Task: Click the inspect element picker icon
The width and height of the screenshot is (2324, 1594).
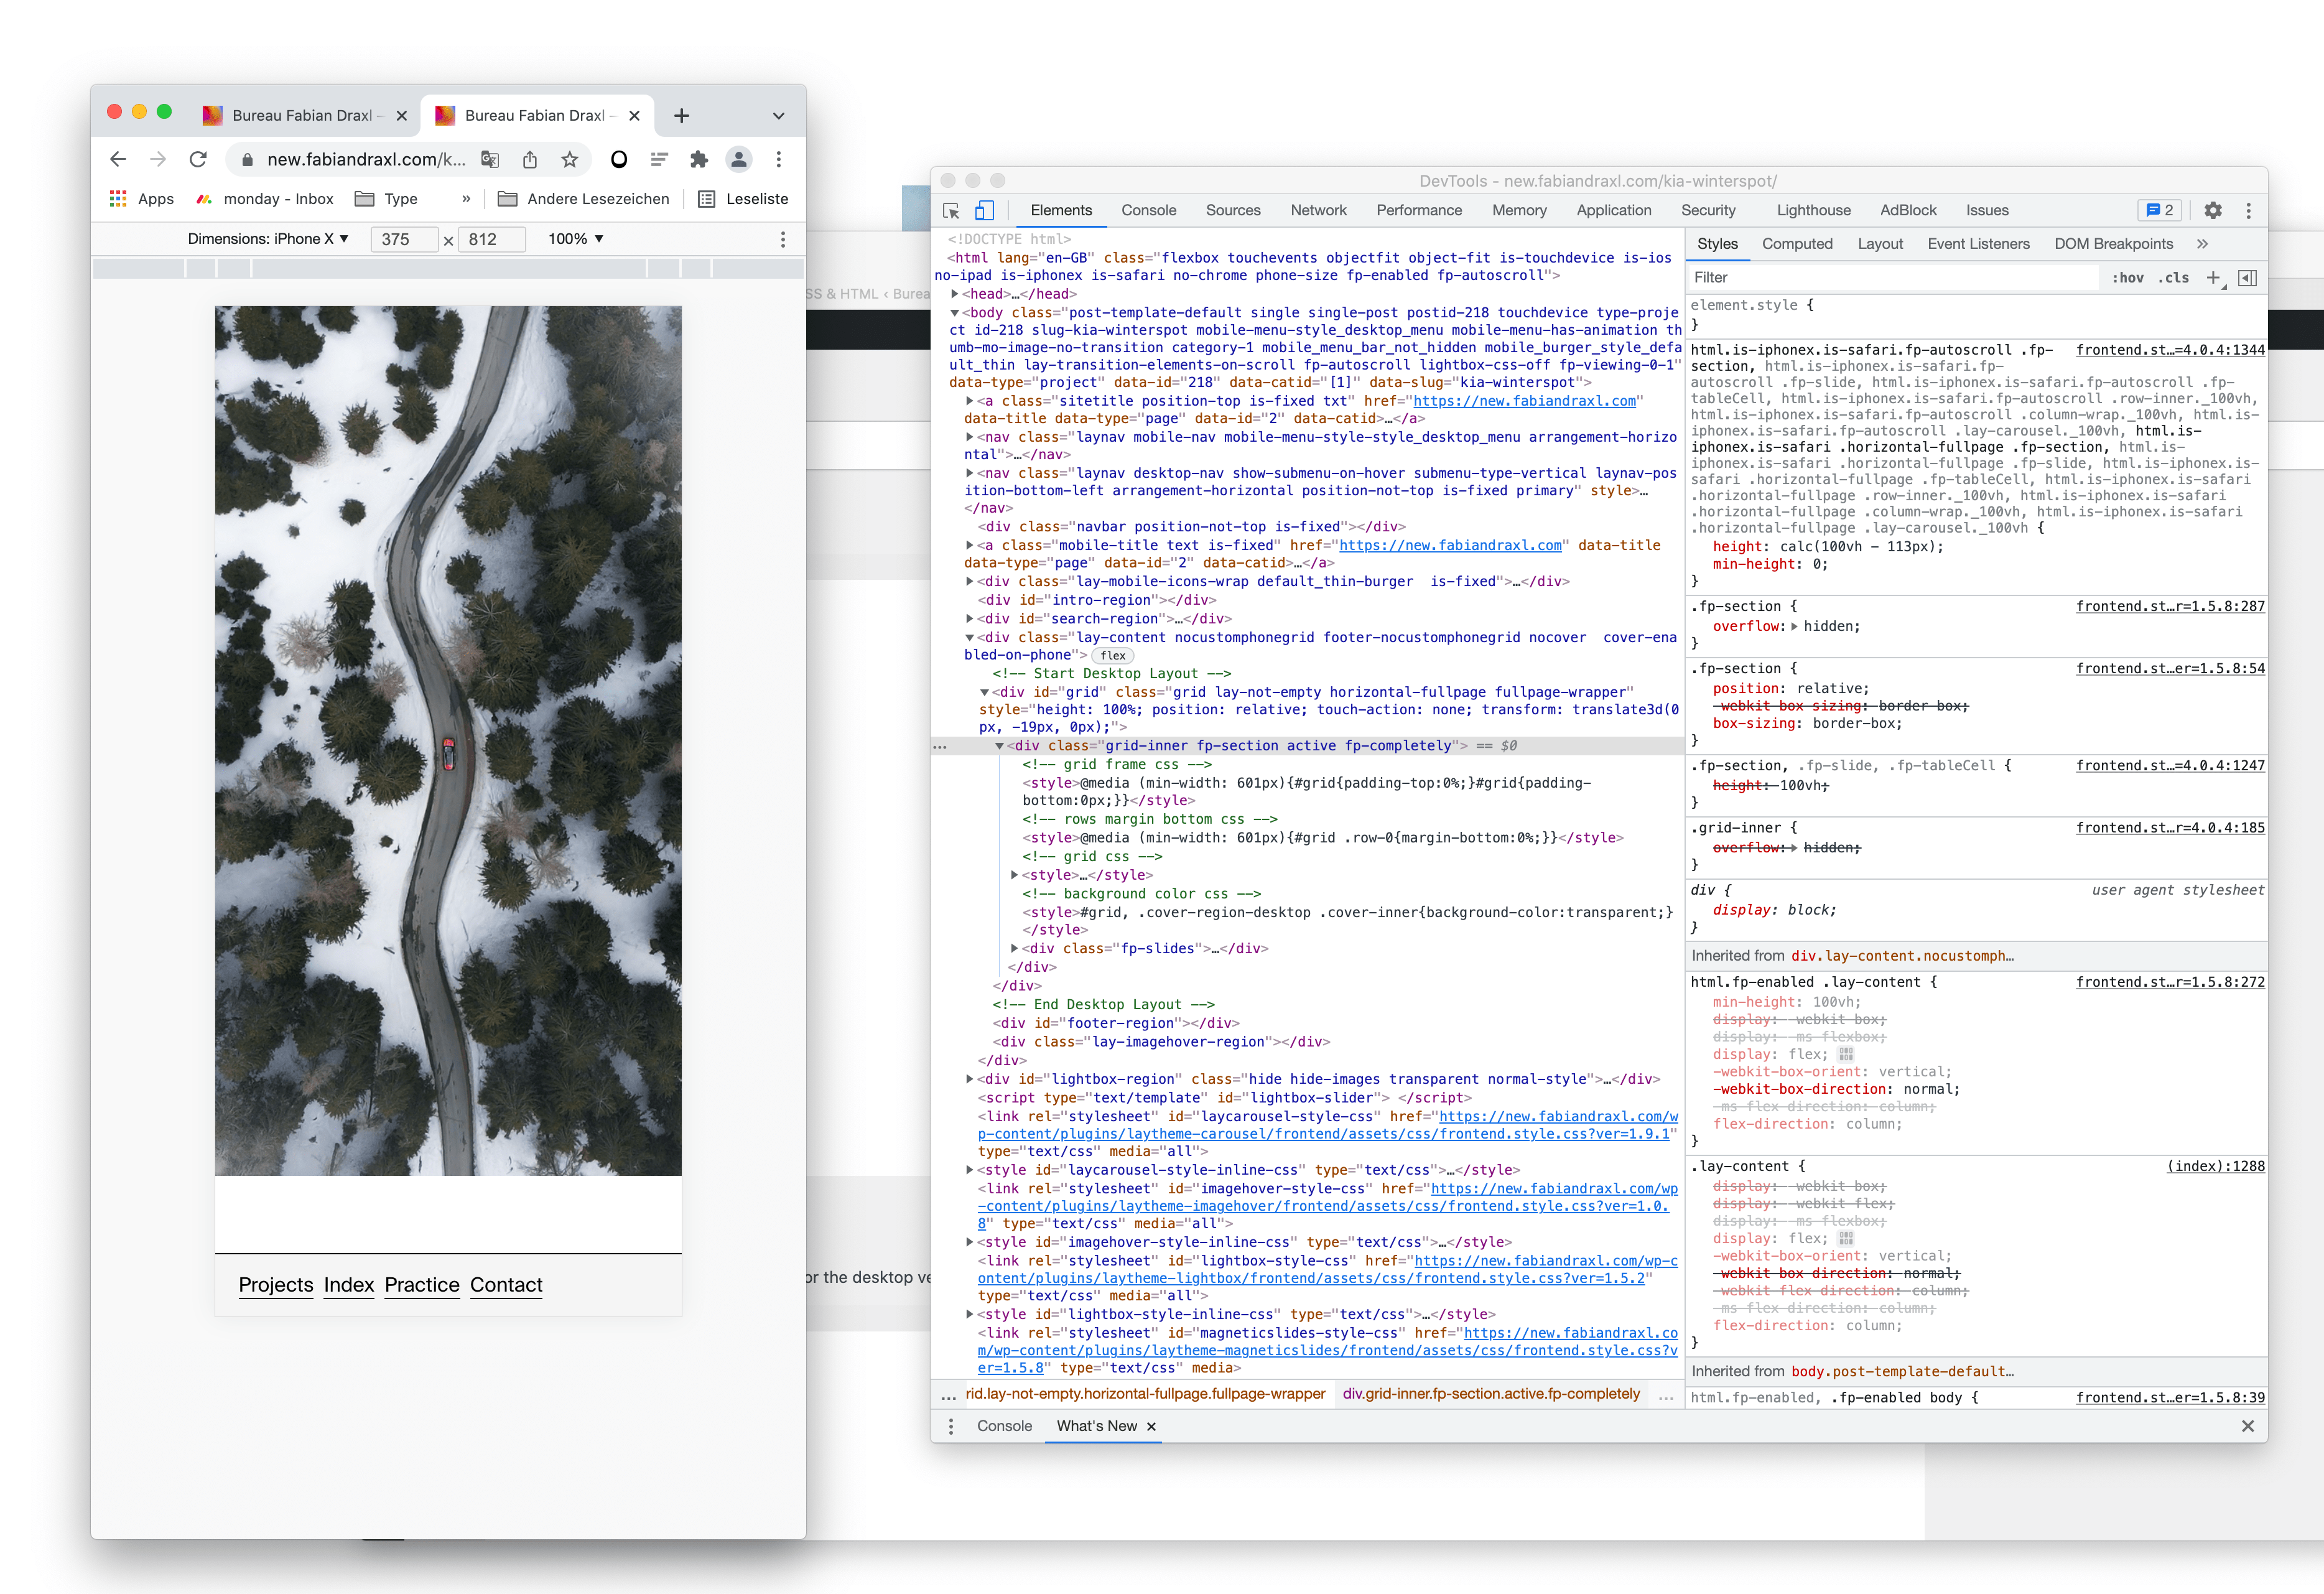Action: pyautogui.click(x=951, y=210)
